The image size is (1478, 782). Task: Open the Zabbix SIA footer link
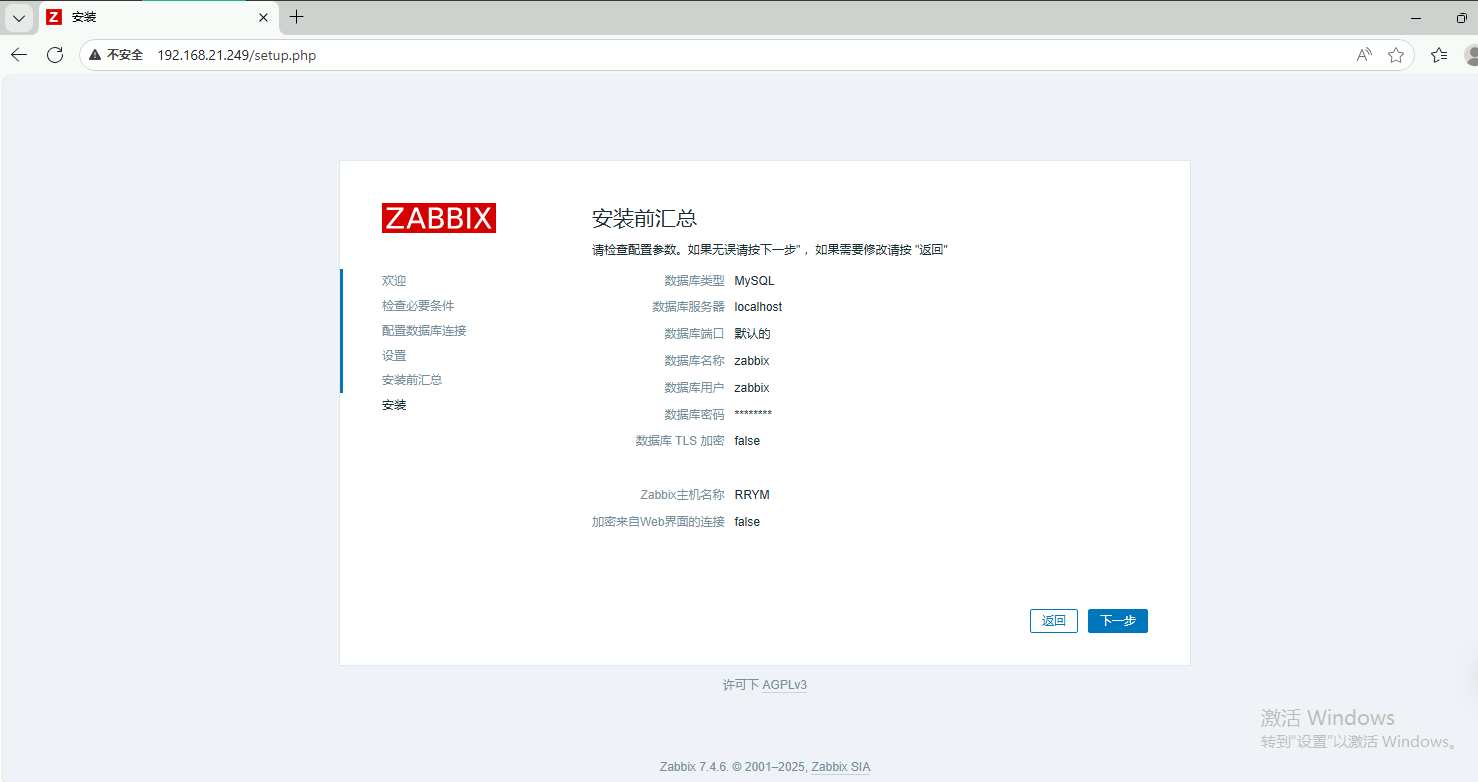840,767
